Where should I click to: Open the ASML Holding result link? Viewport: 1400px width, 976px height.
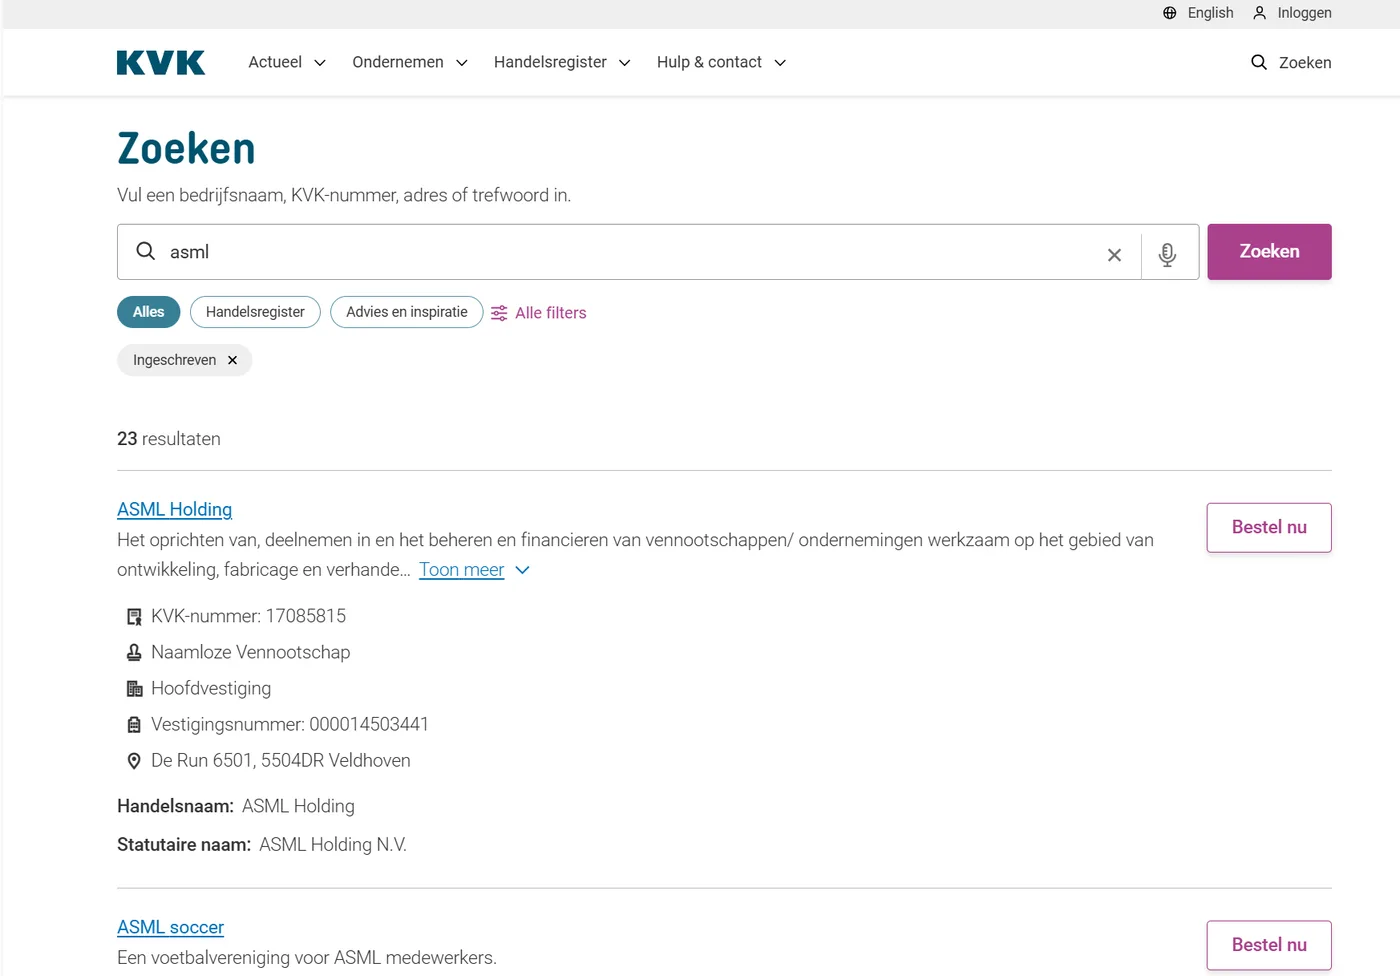point(174,509)
